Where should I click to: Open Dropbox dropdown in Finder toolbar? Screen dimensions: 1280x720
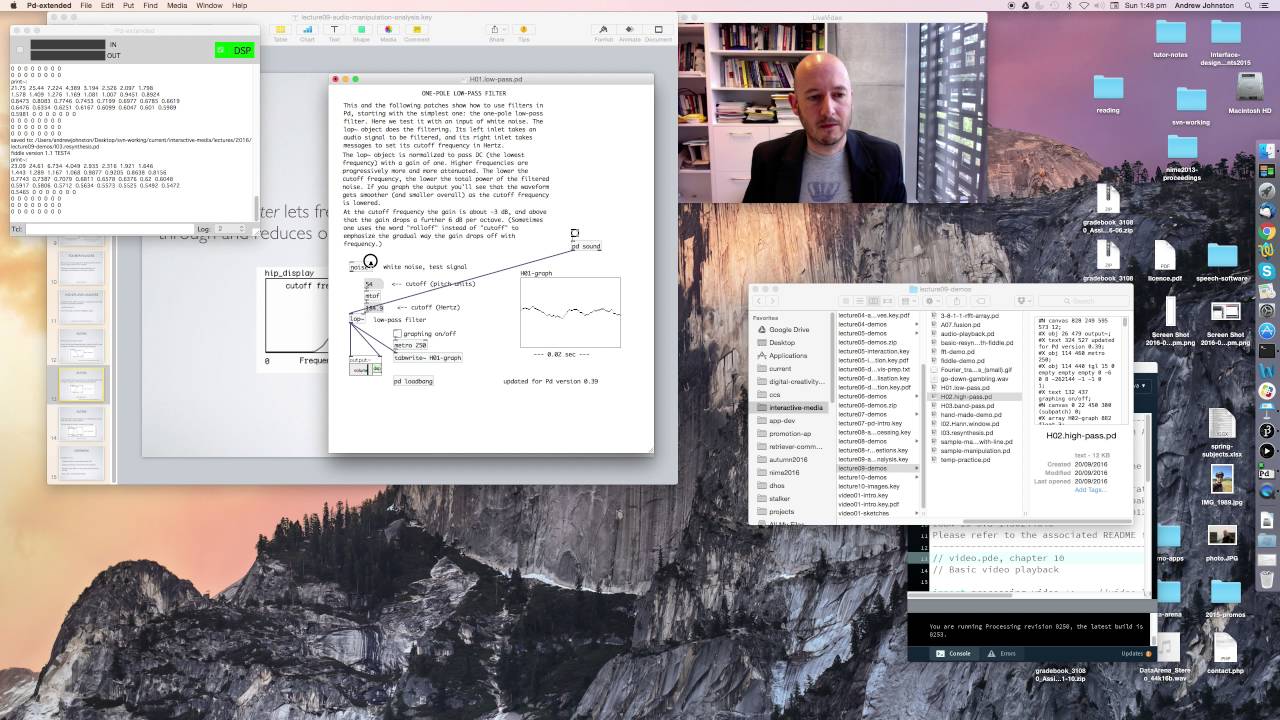point(1023,301)
